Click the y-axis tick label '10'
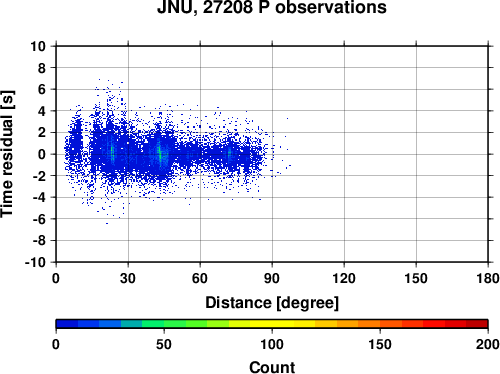The width and height of the screenshot is (500, 374). (38, 46)
